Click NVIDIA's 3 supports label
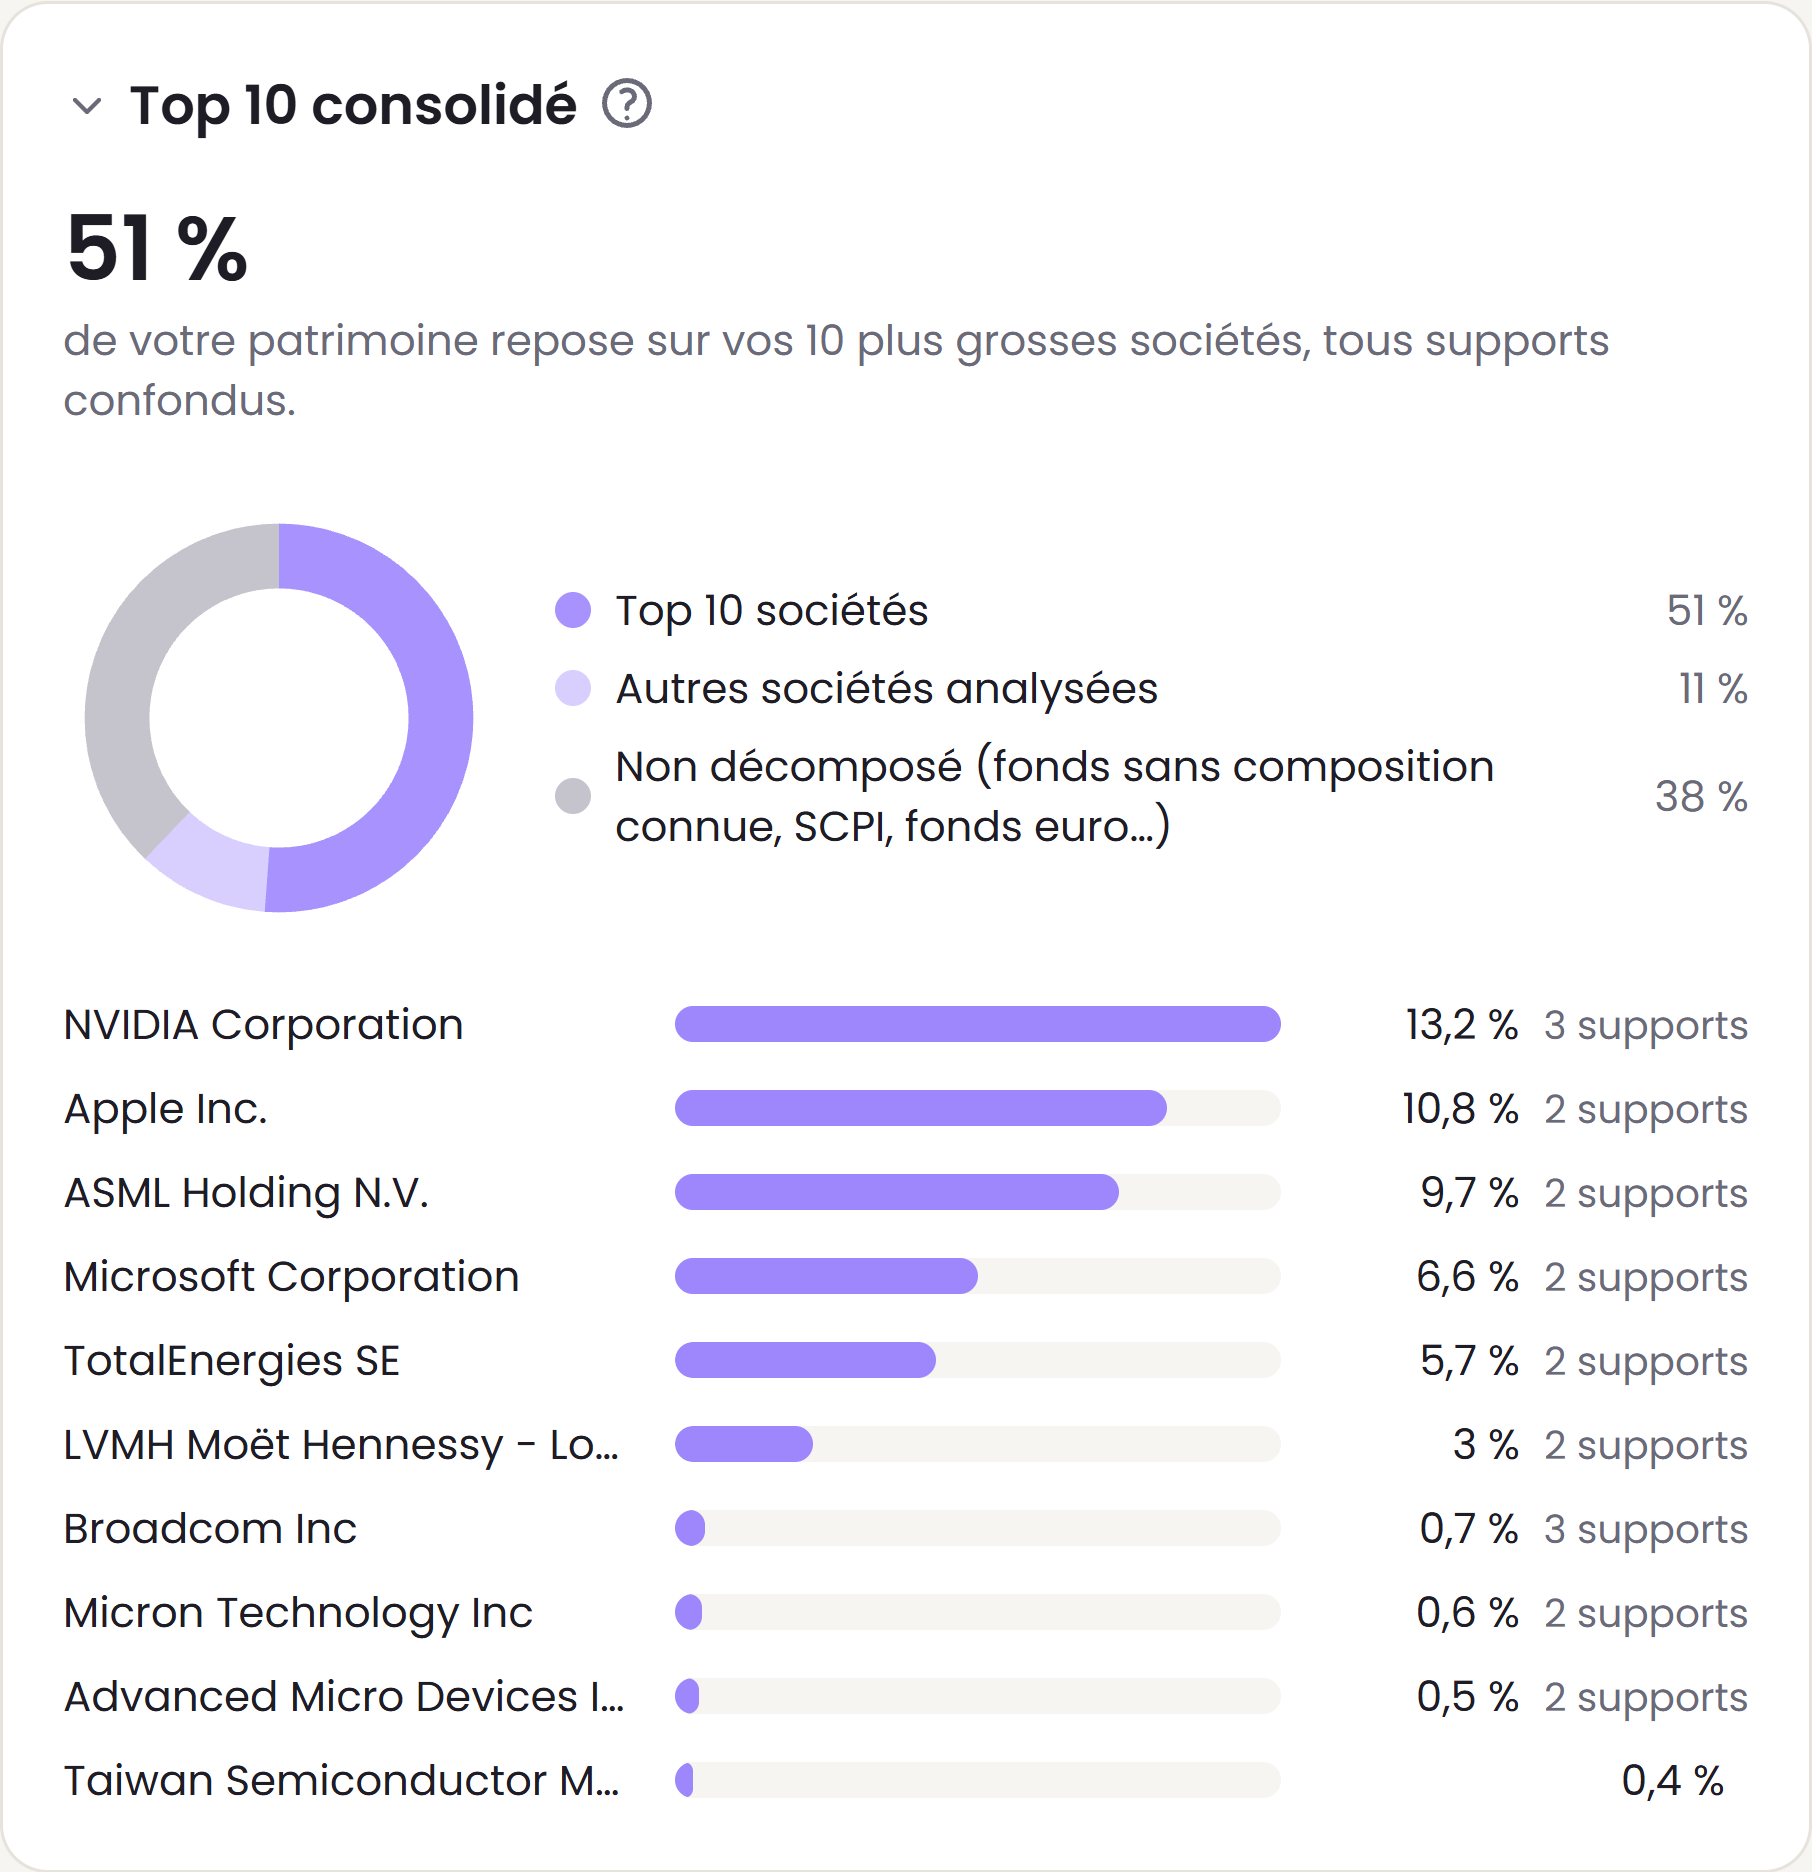Screen dimensions: 1812x1872 1646,1025
